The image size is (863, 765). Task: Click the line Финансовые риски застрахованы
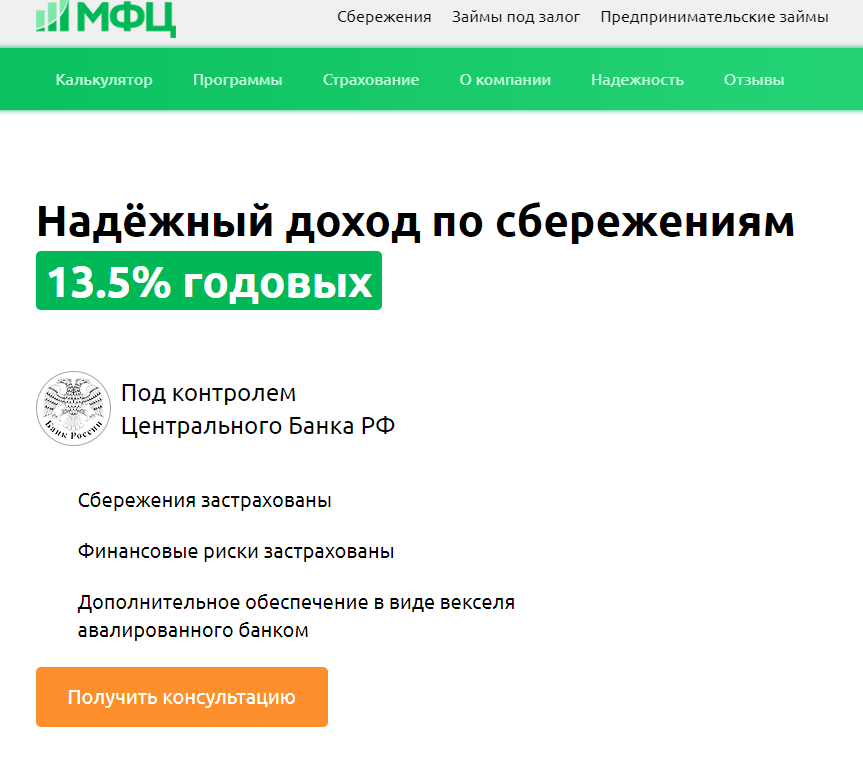tap(236, 551)
